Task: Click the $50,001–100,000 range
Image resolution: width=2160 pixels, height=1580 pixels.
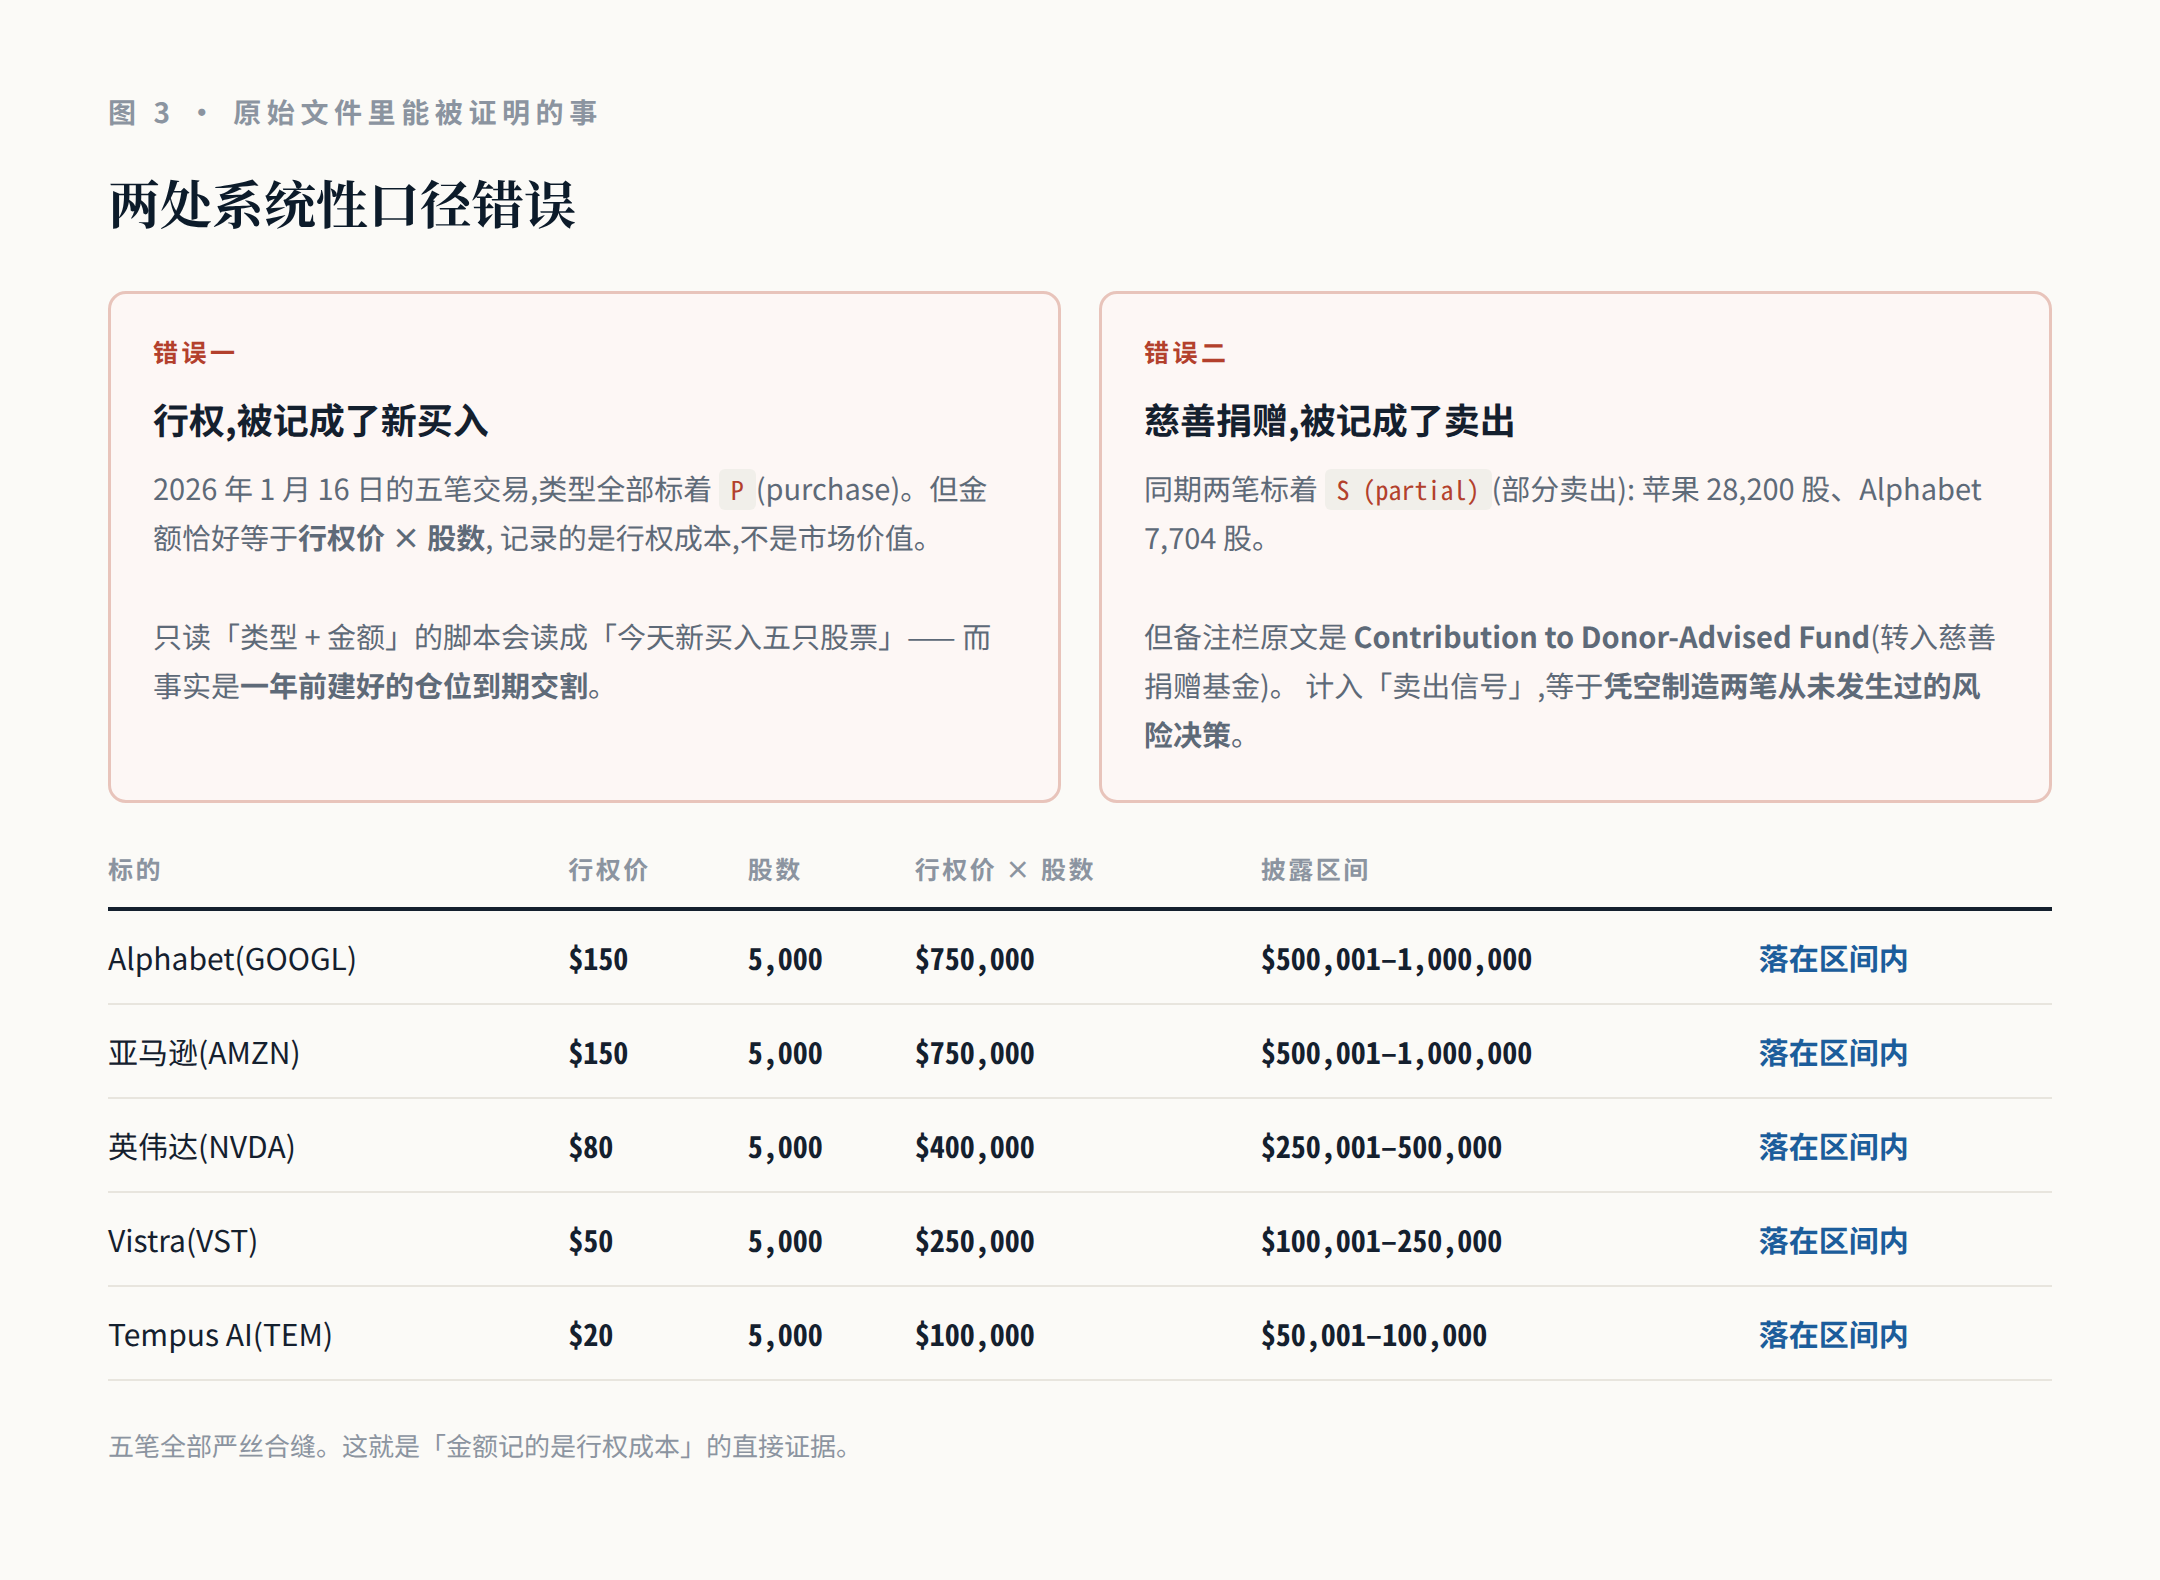Action: tap(1374, 1335)
